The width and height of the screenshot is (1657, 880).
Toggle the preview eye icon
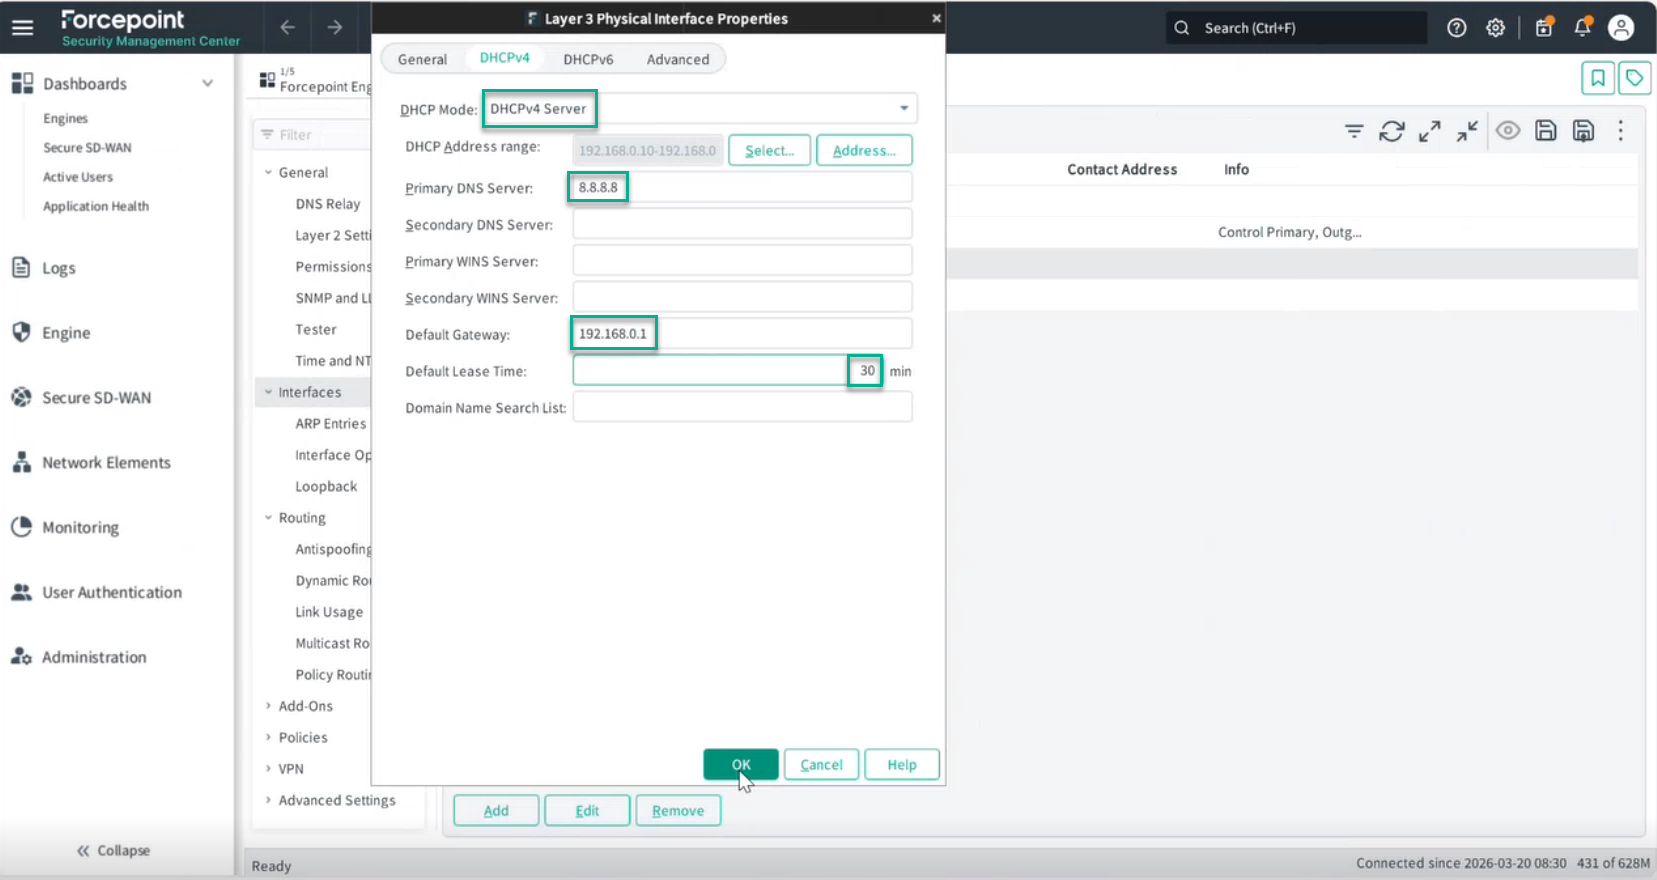(x=1508, y=131)
